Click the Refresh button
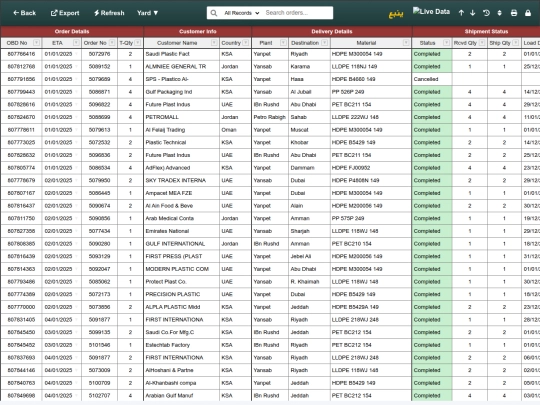The width and height of the screenshot is (540, 405). click(109, 13)
